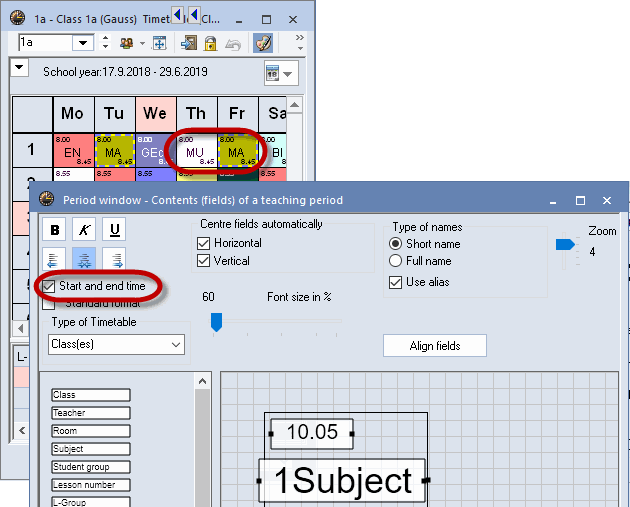Select the Thursday MU lesson cell
630x507 pixels.
[x=195, y=152]
